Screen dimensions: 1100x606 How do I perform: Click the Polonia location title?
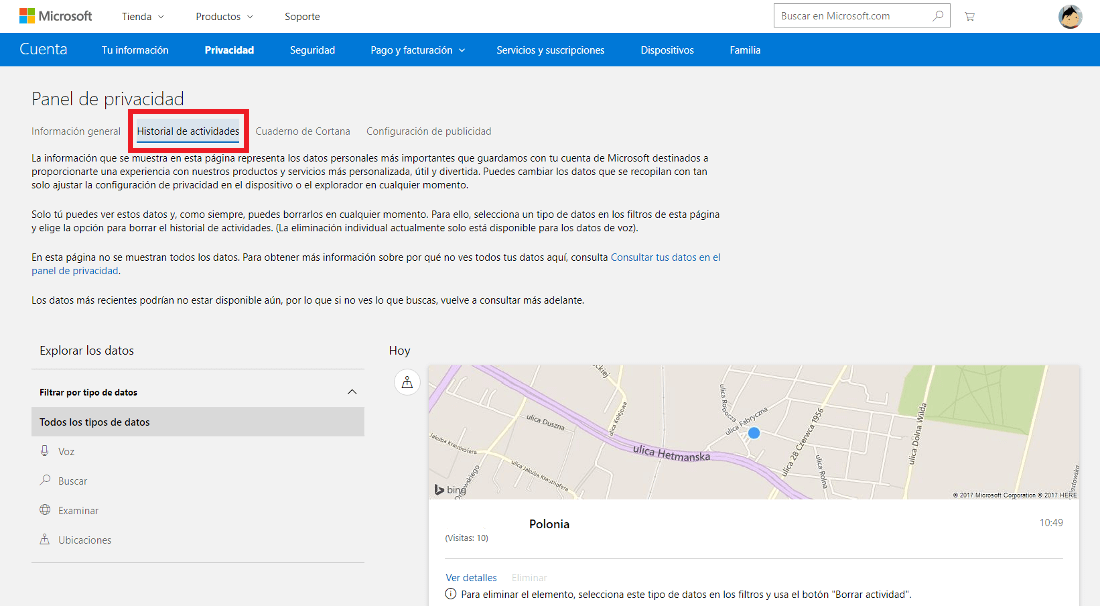(x=549, y=524)
